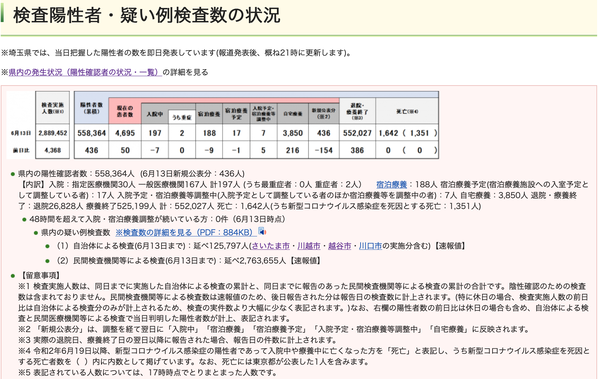Select the table value 1,642 under 死亡
The height and width of the screenshot is (379, 600).
pos(389,133)
